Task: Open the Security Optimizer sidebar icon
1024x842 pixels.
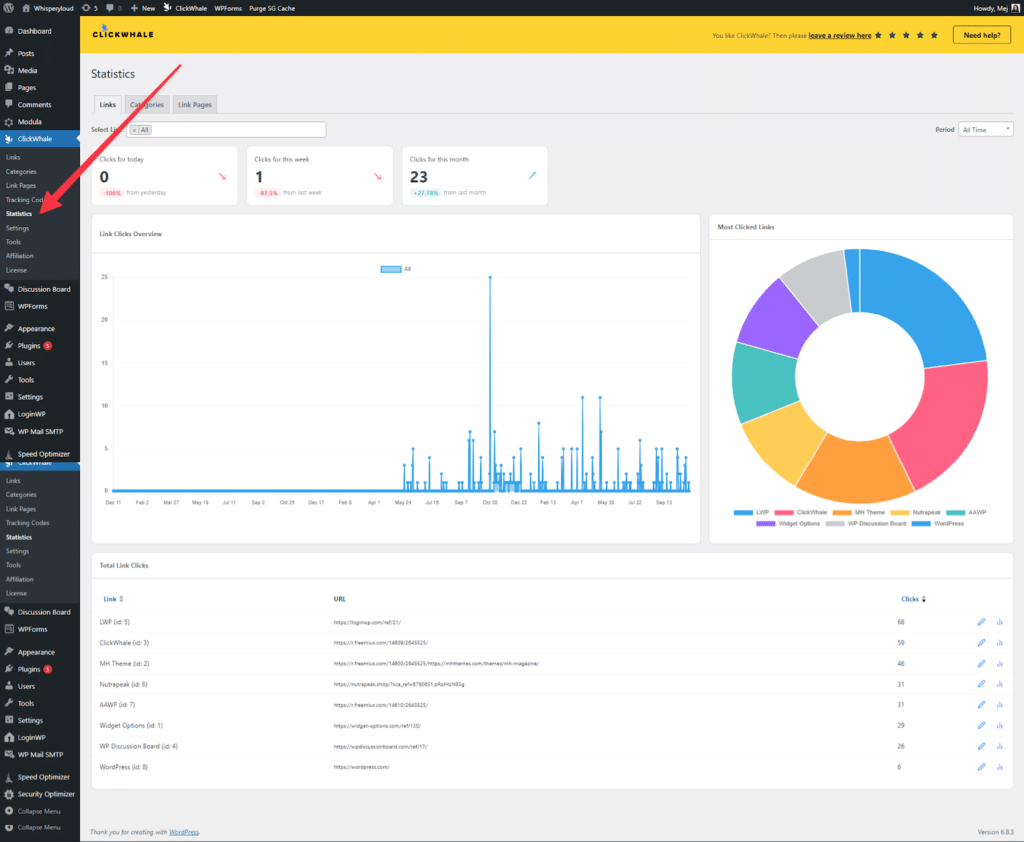Action: click(8, 794)
